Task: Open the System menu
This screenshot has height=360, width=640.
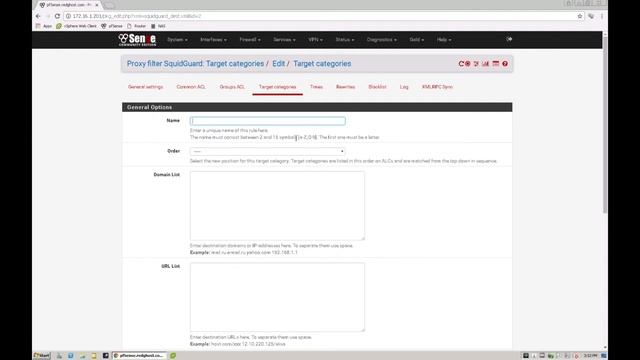Action: point(177,40)
